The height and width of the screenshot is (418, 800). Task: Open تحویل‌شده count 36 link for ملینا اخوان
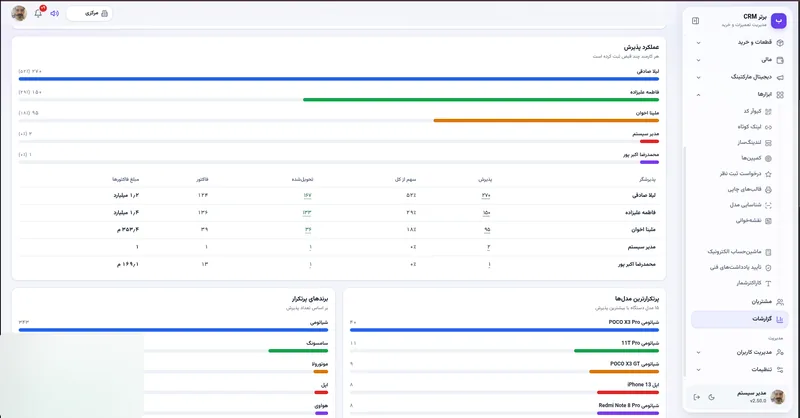[x=308, y=230]
